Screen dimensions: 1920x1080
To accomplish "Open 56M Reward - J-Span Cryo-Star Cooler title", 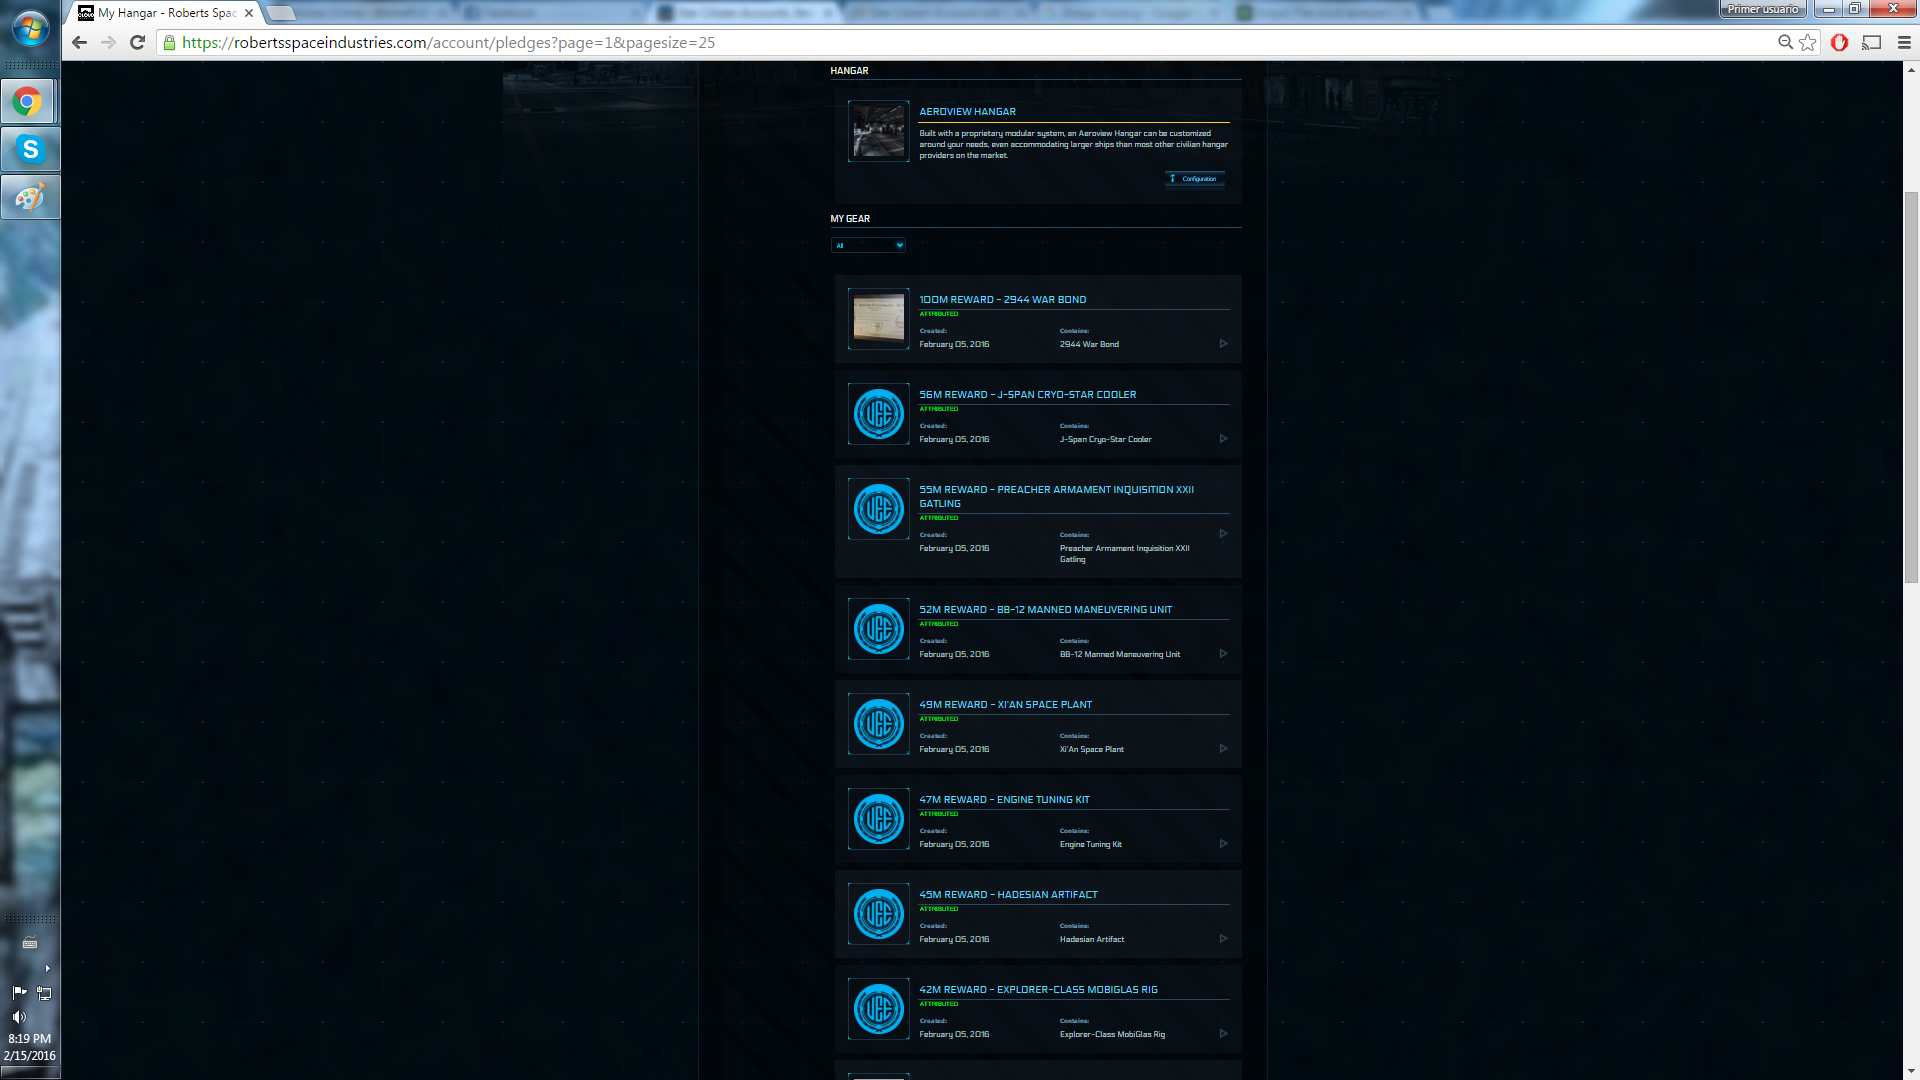I will (x=1027, y=395).
